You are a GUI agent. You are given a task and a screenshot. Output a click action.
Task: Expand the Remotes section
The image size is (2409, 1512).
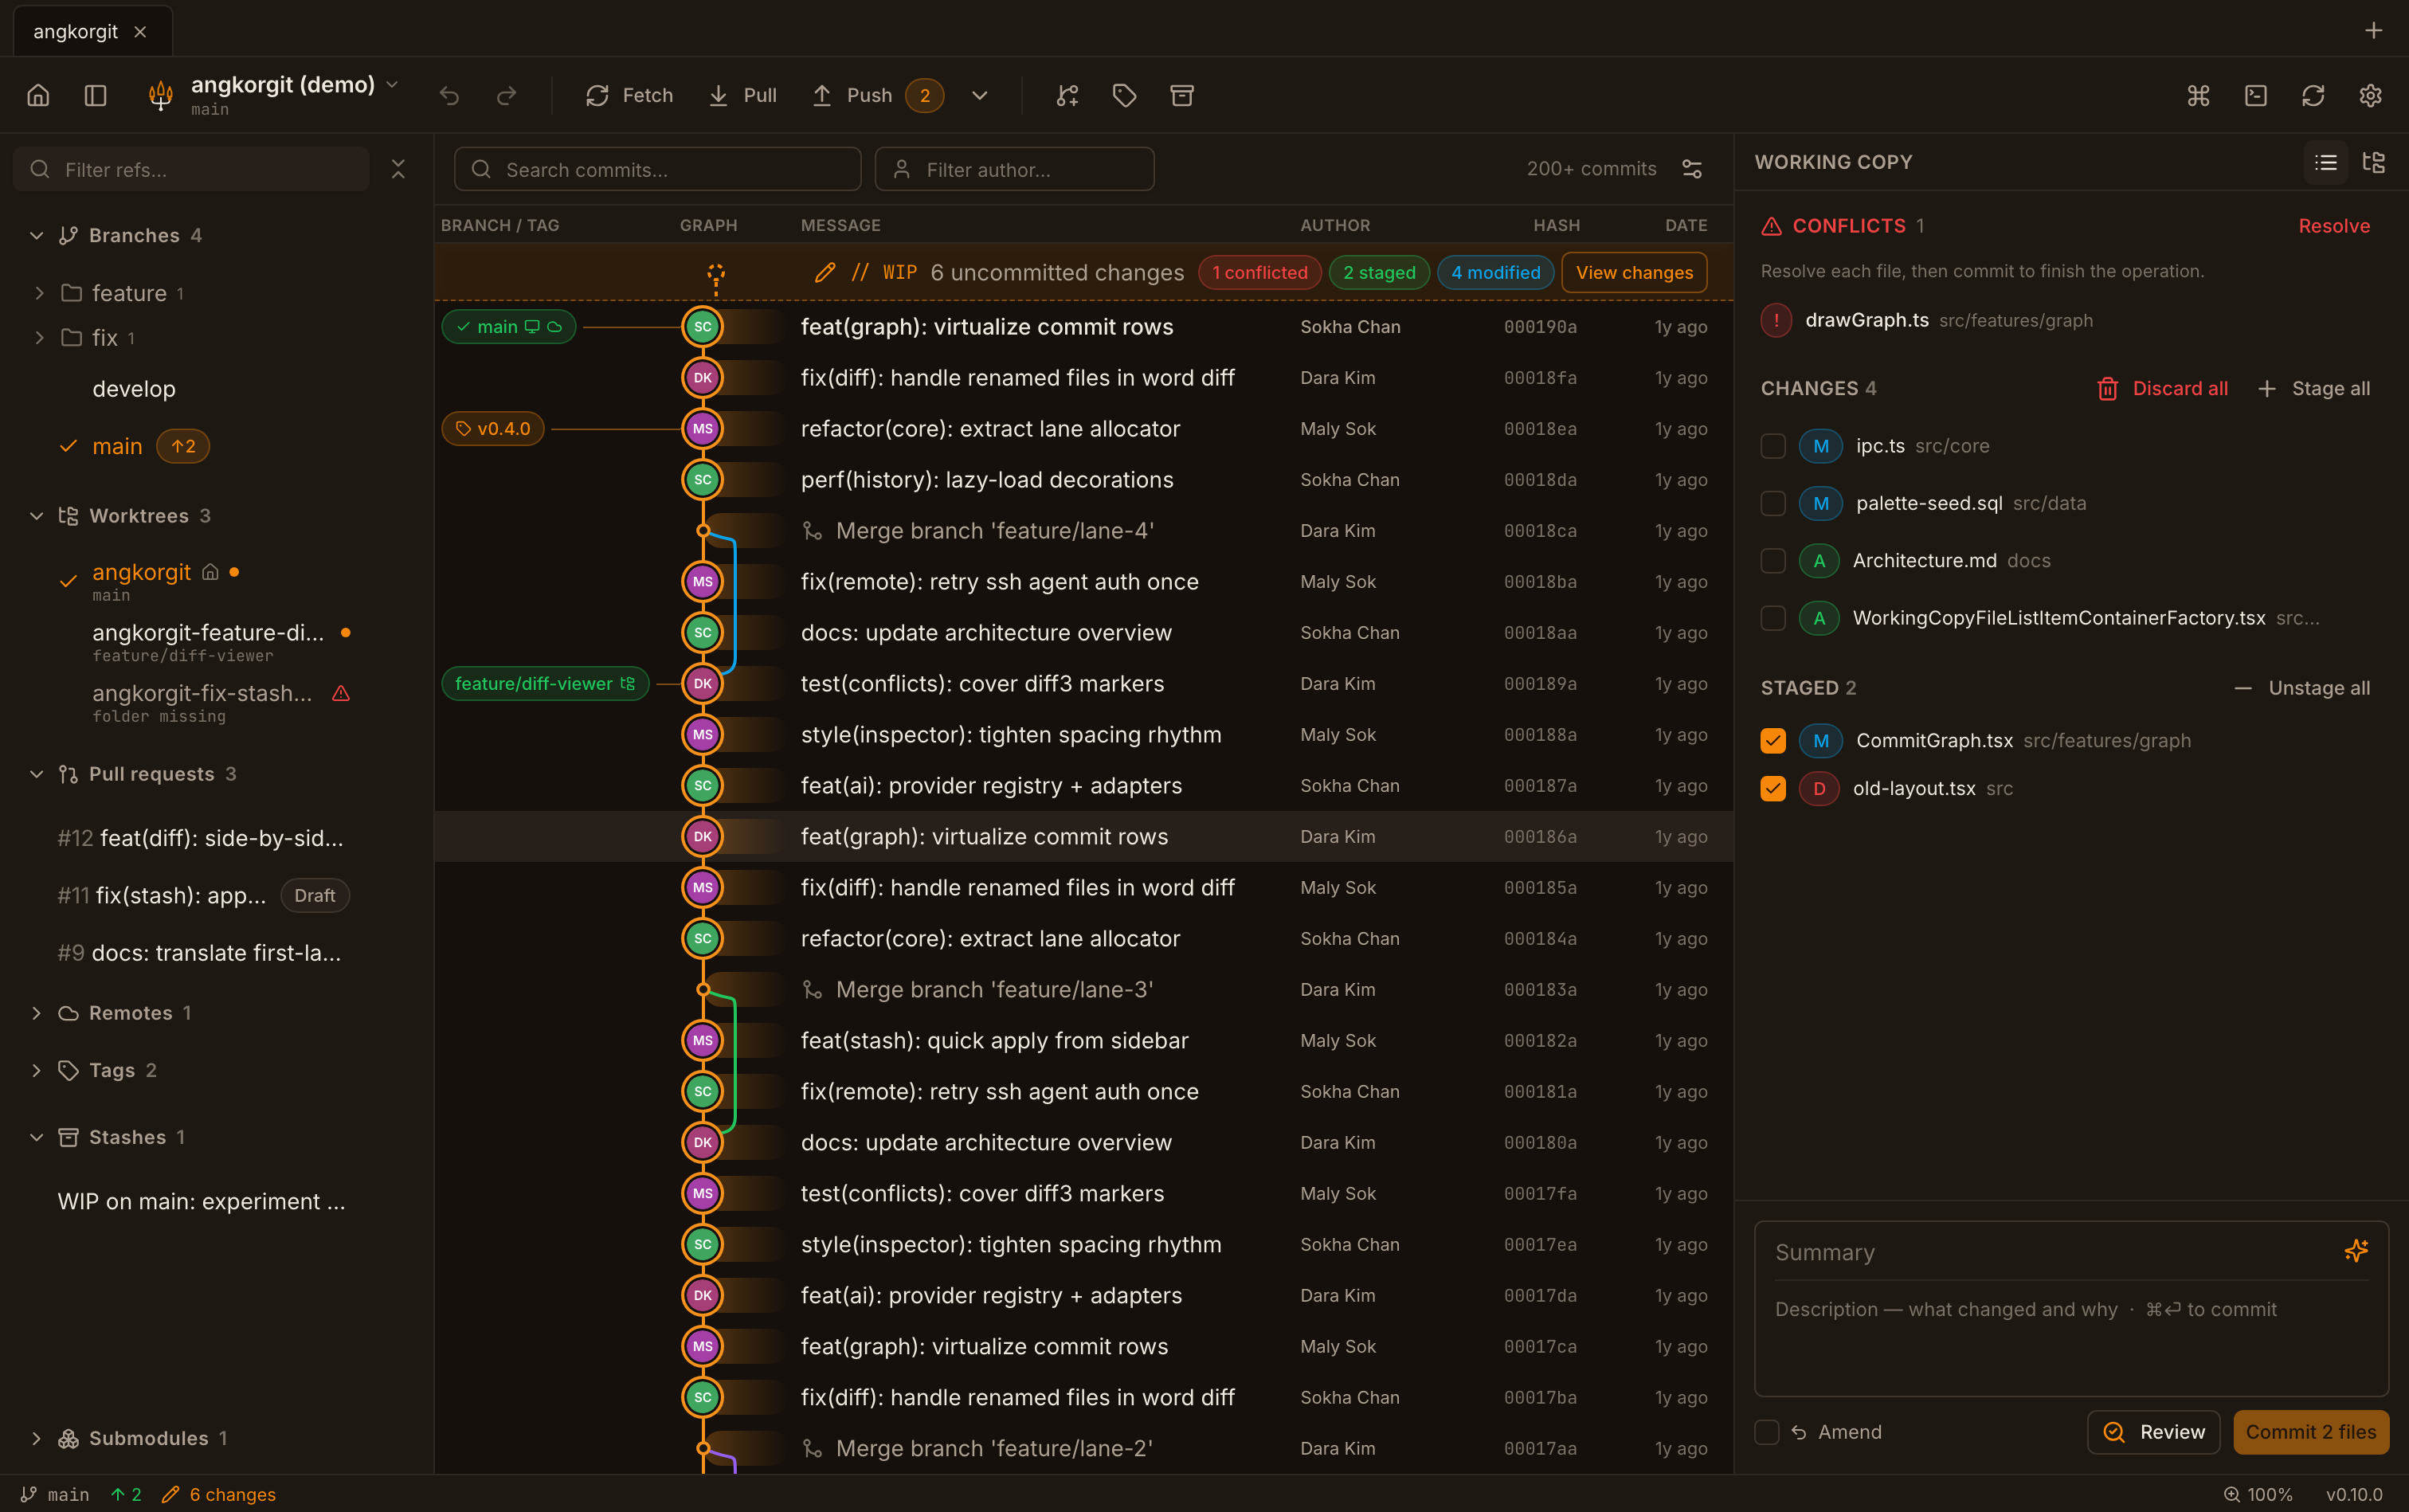(37, 1013)
